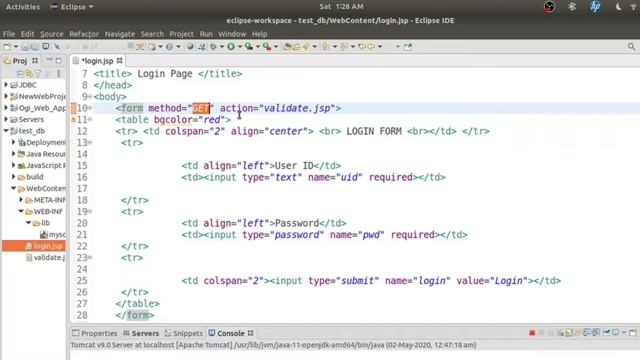The image size is (640, 360).
Task: Click the night light moon icon
Action: click(618, 7)
